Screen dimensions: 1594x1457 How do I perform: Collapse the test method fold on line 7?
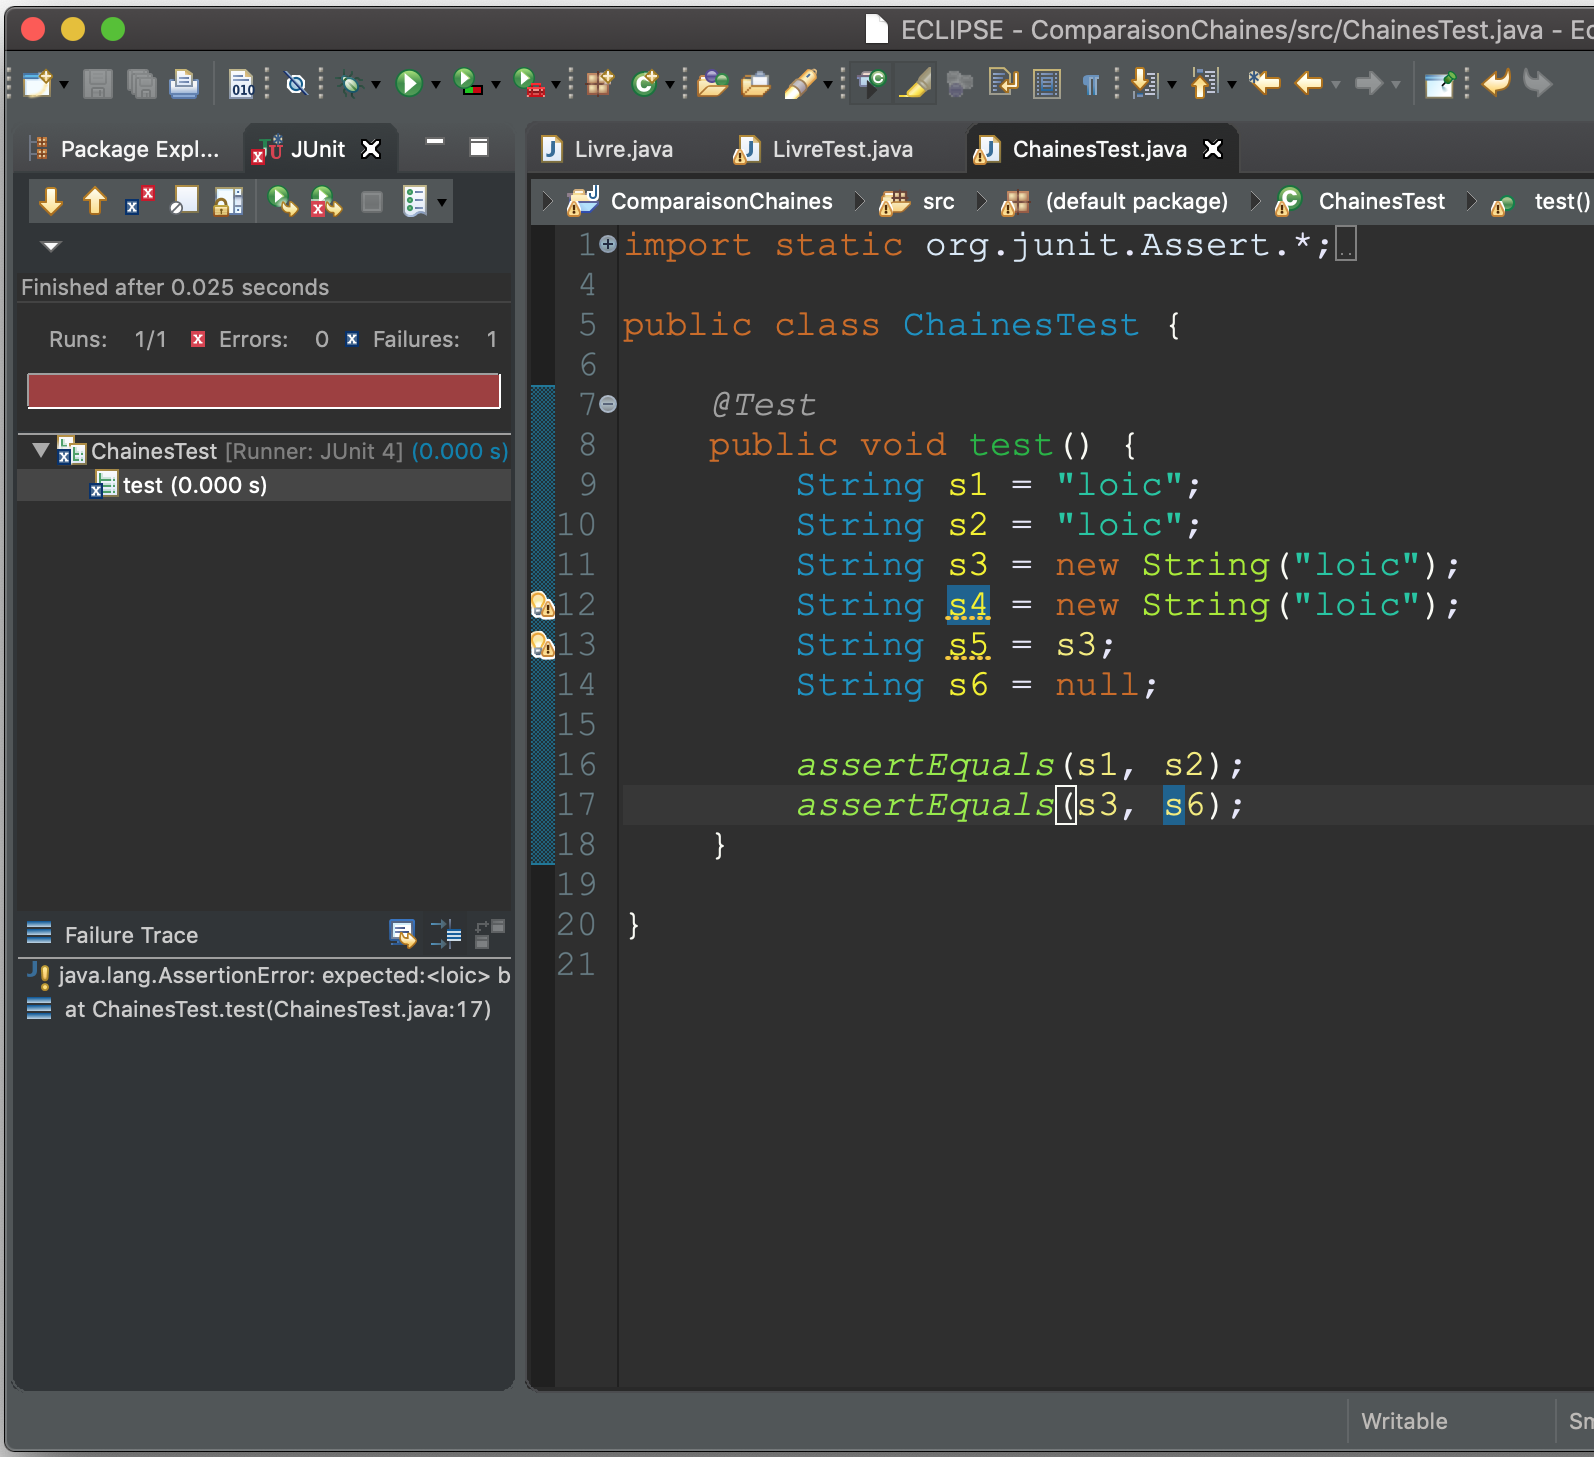point(607,404)
